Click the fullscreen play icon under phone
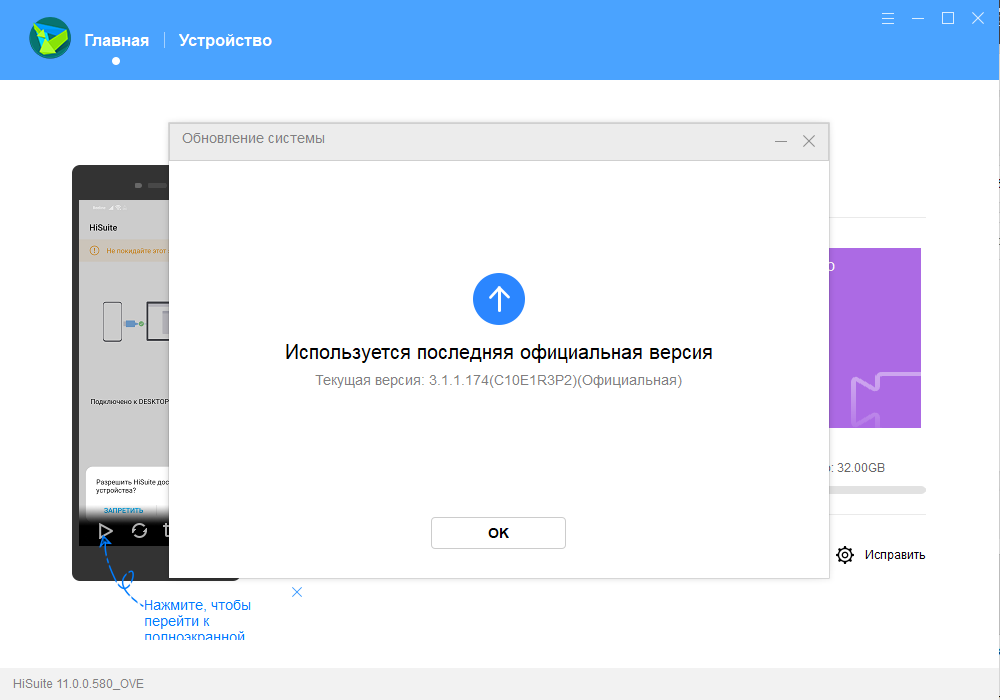Viewport: 1000px width, 700px height. coord(106,530)
